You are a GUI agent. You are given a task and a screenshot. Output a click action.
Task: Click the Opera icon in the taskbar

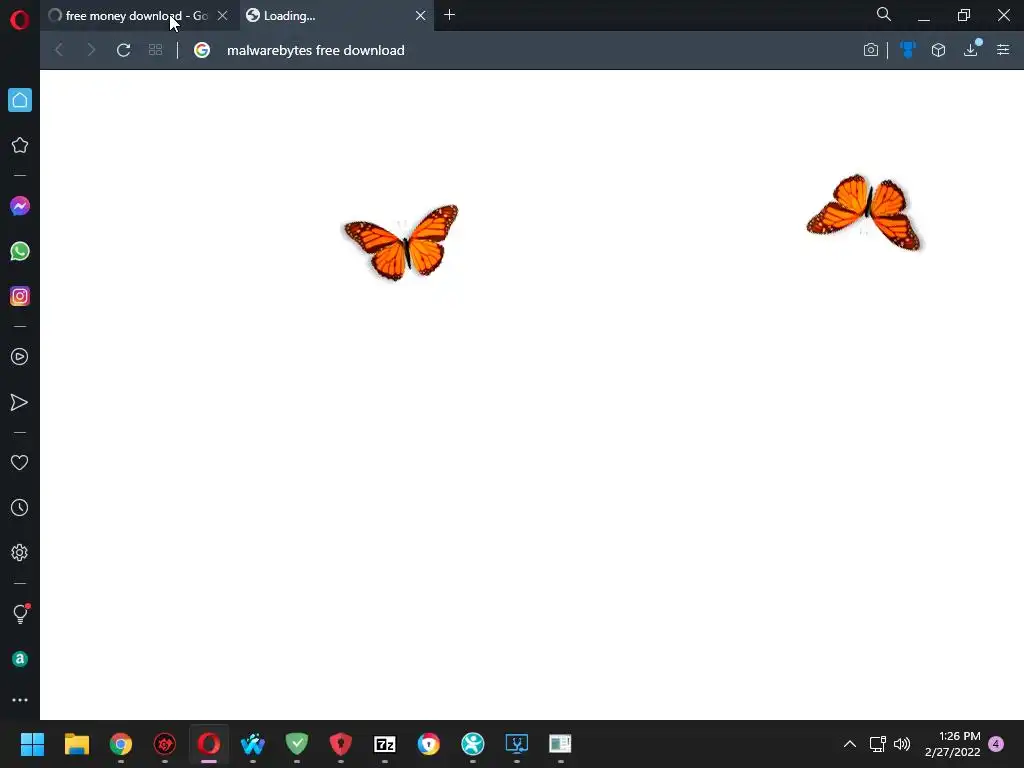(209, 744)
